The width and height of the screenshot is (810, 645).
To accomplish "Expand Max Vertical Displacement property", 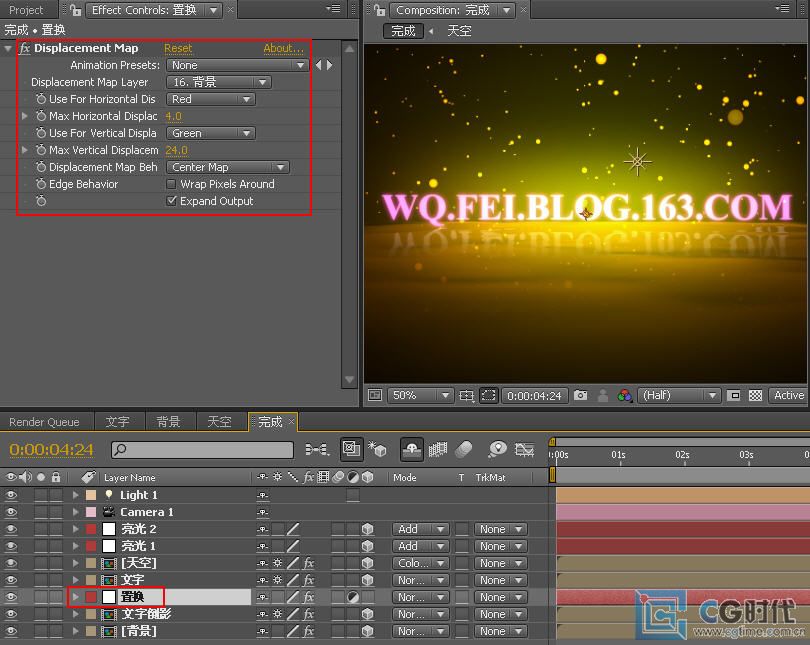I will tap(24, 150).
